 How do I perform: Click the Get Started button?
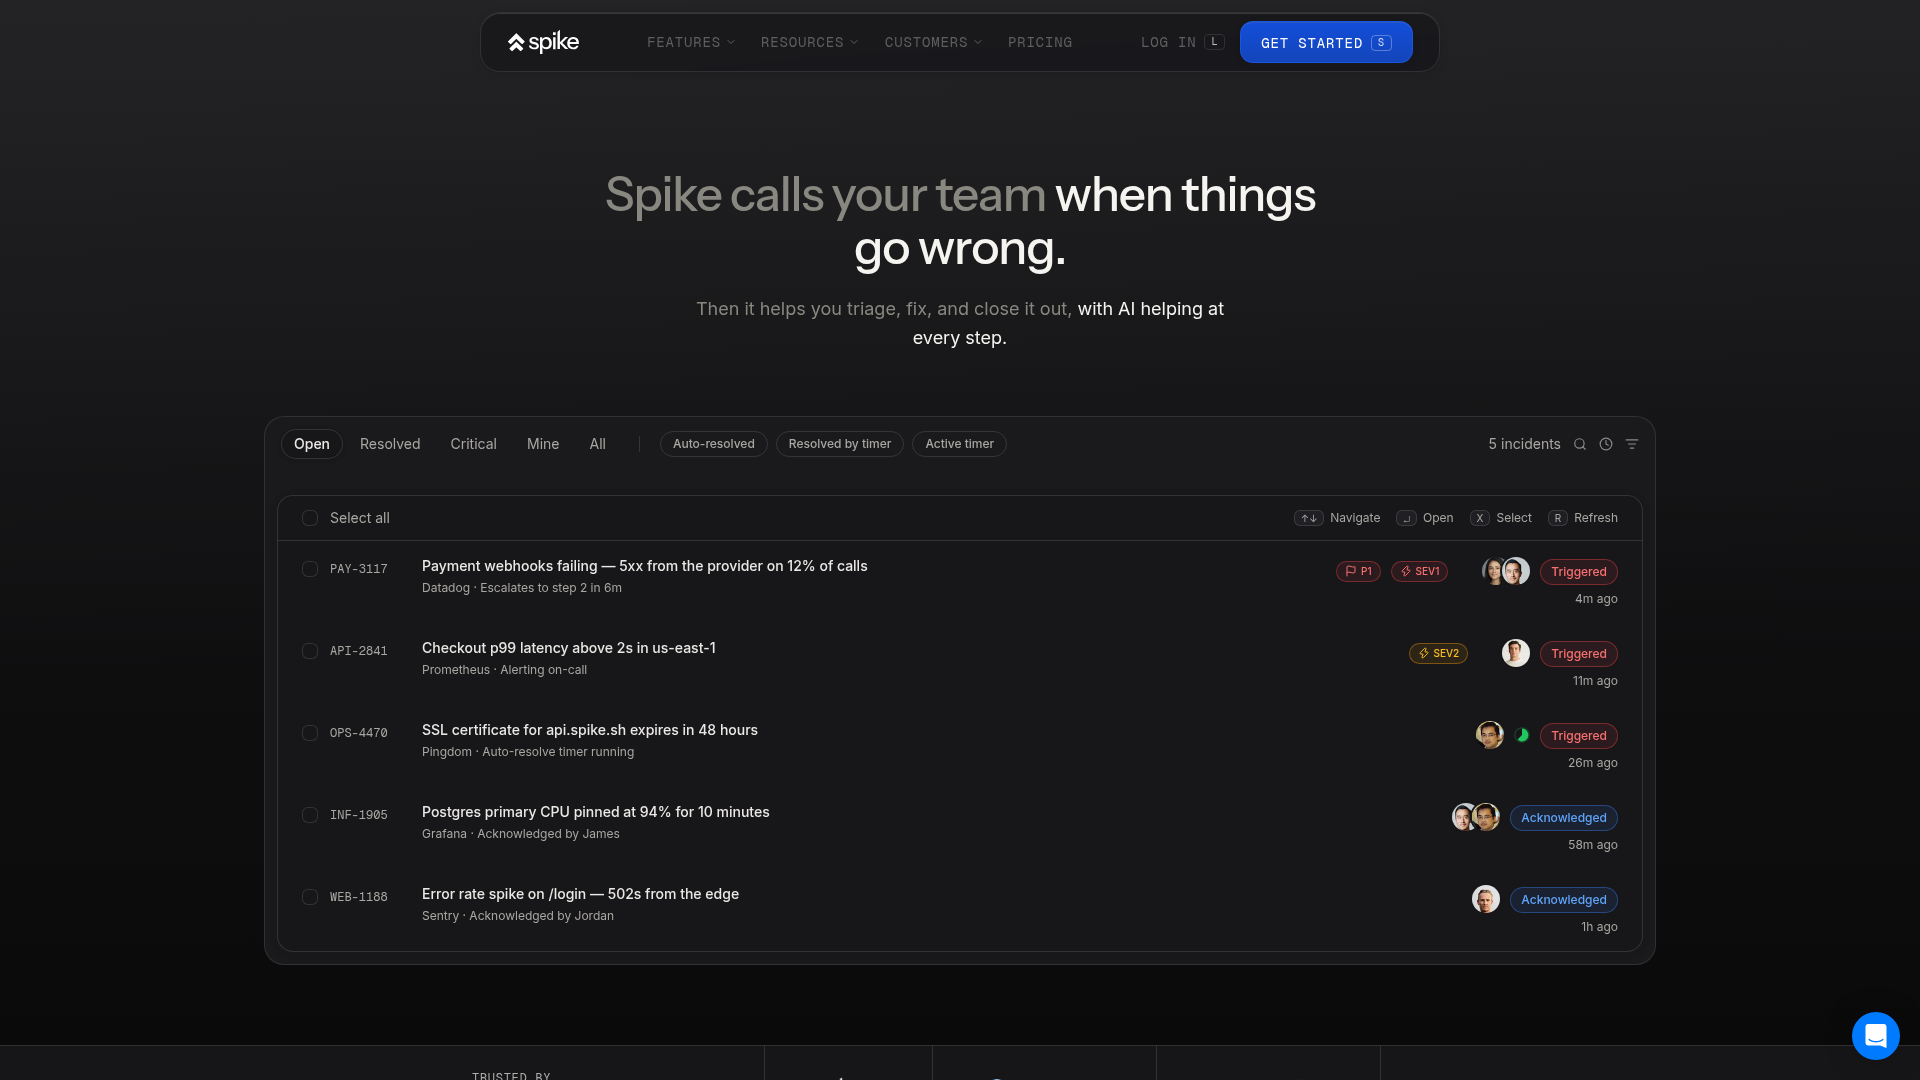click(x=1326, y=42)
